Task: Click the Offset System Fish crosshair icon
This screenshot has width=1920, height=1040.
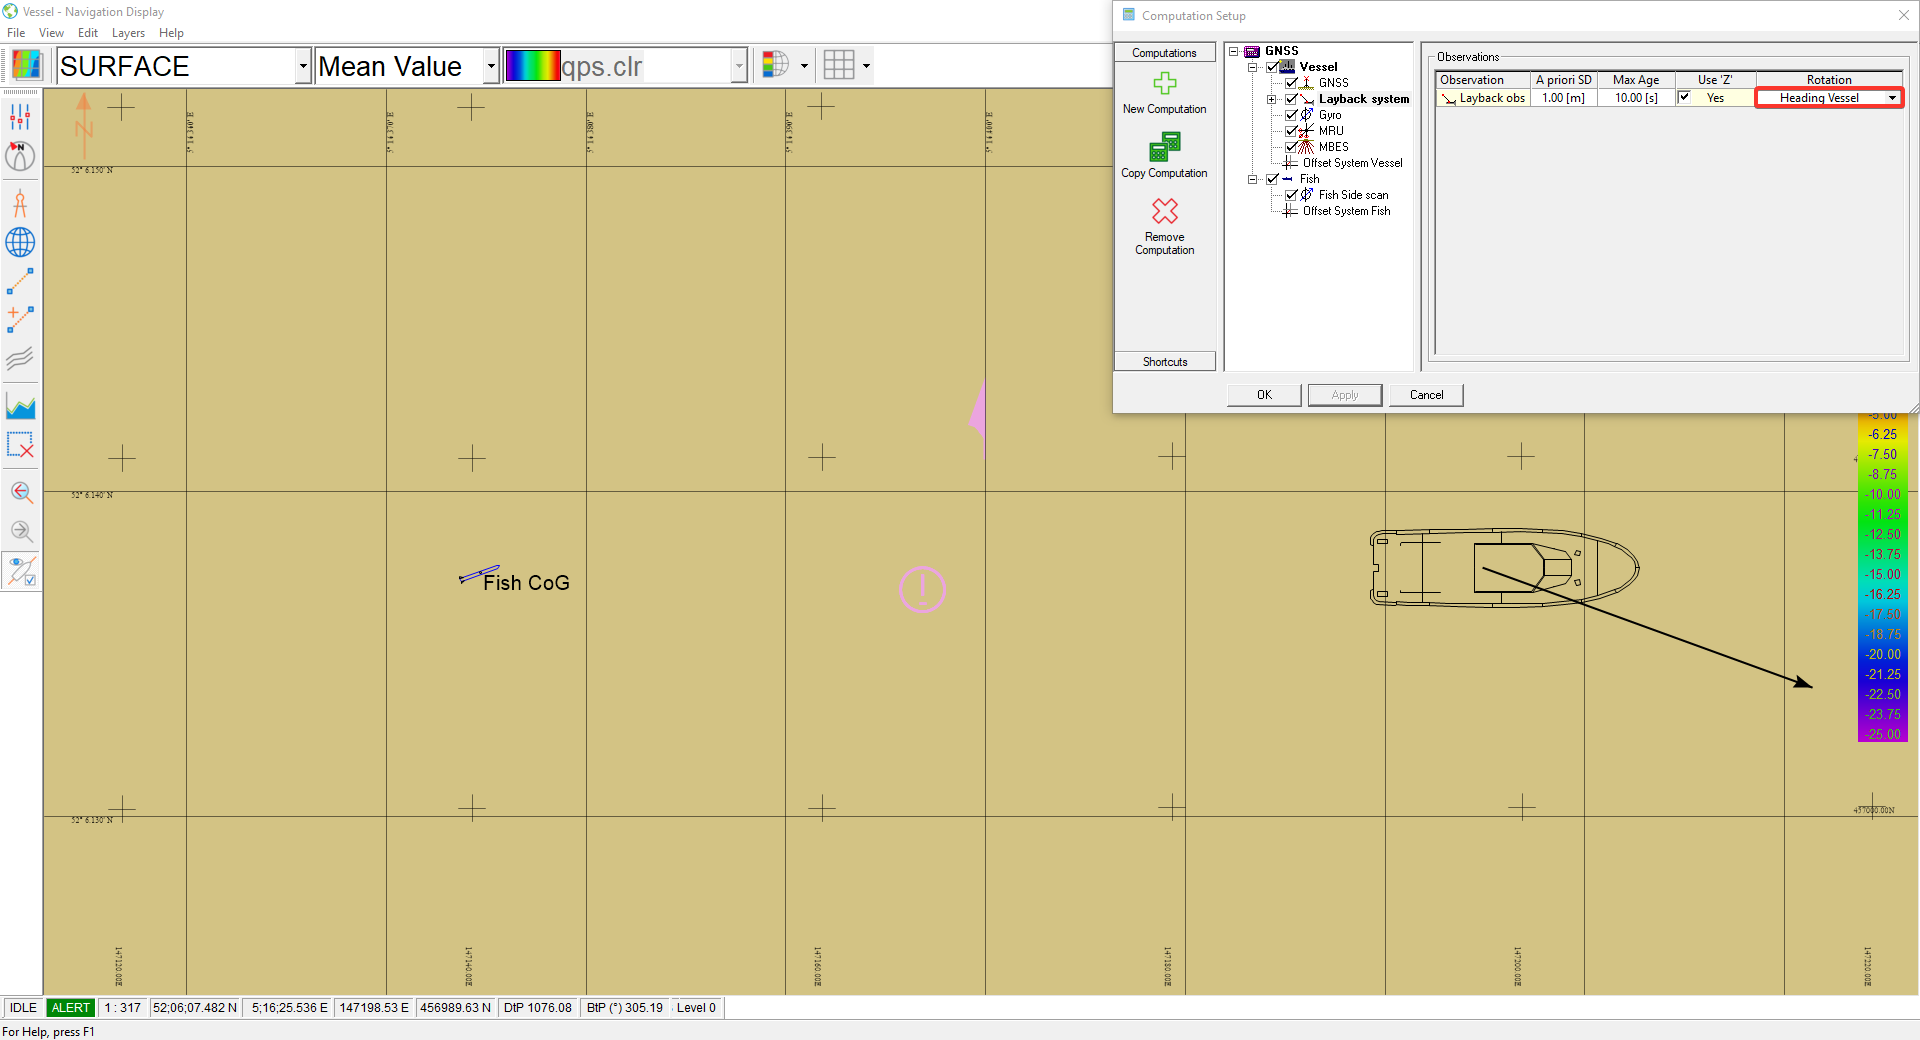Action: (1290, 211)
